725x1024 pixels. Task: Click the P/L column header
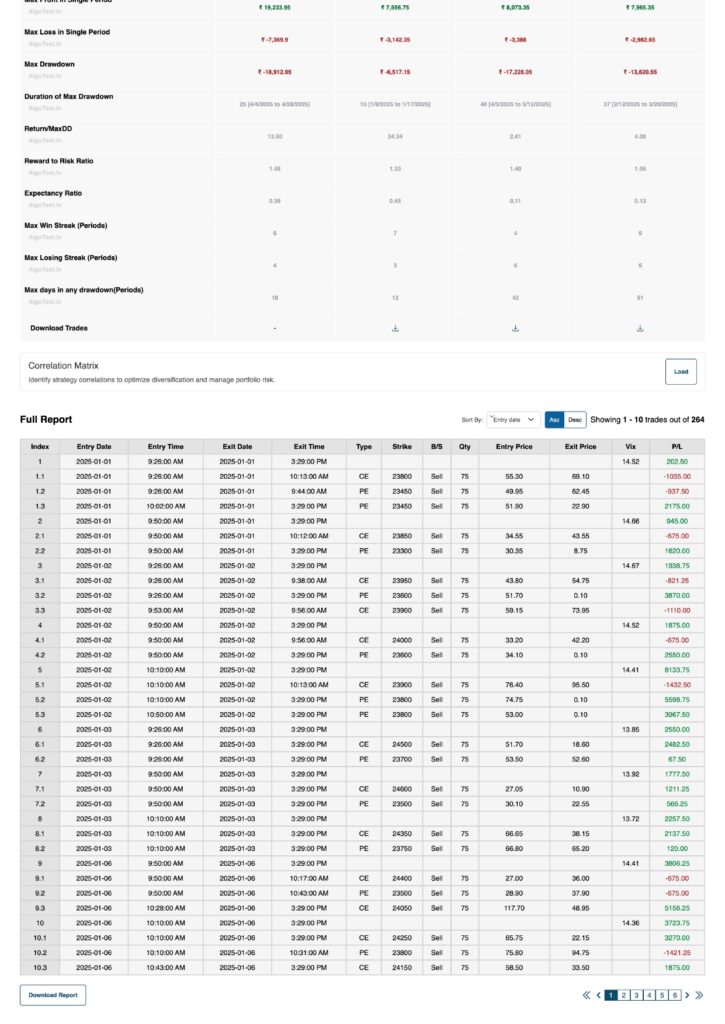[677, 447]
